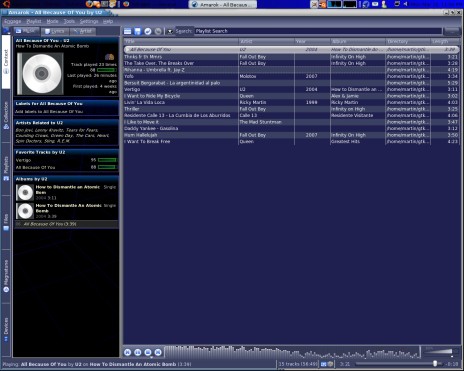Open the Engage menu
This screenshot has height=371, width=464.
[x=13, y=21]
